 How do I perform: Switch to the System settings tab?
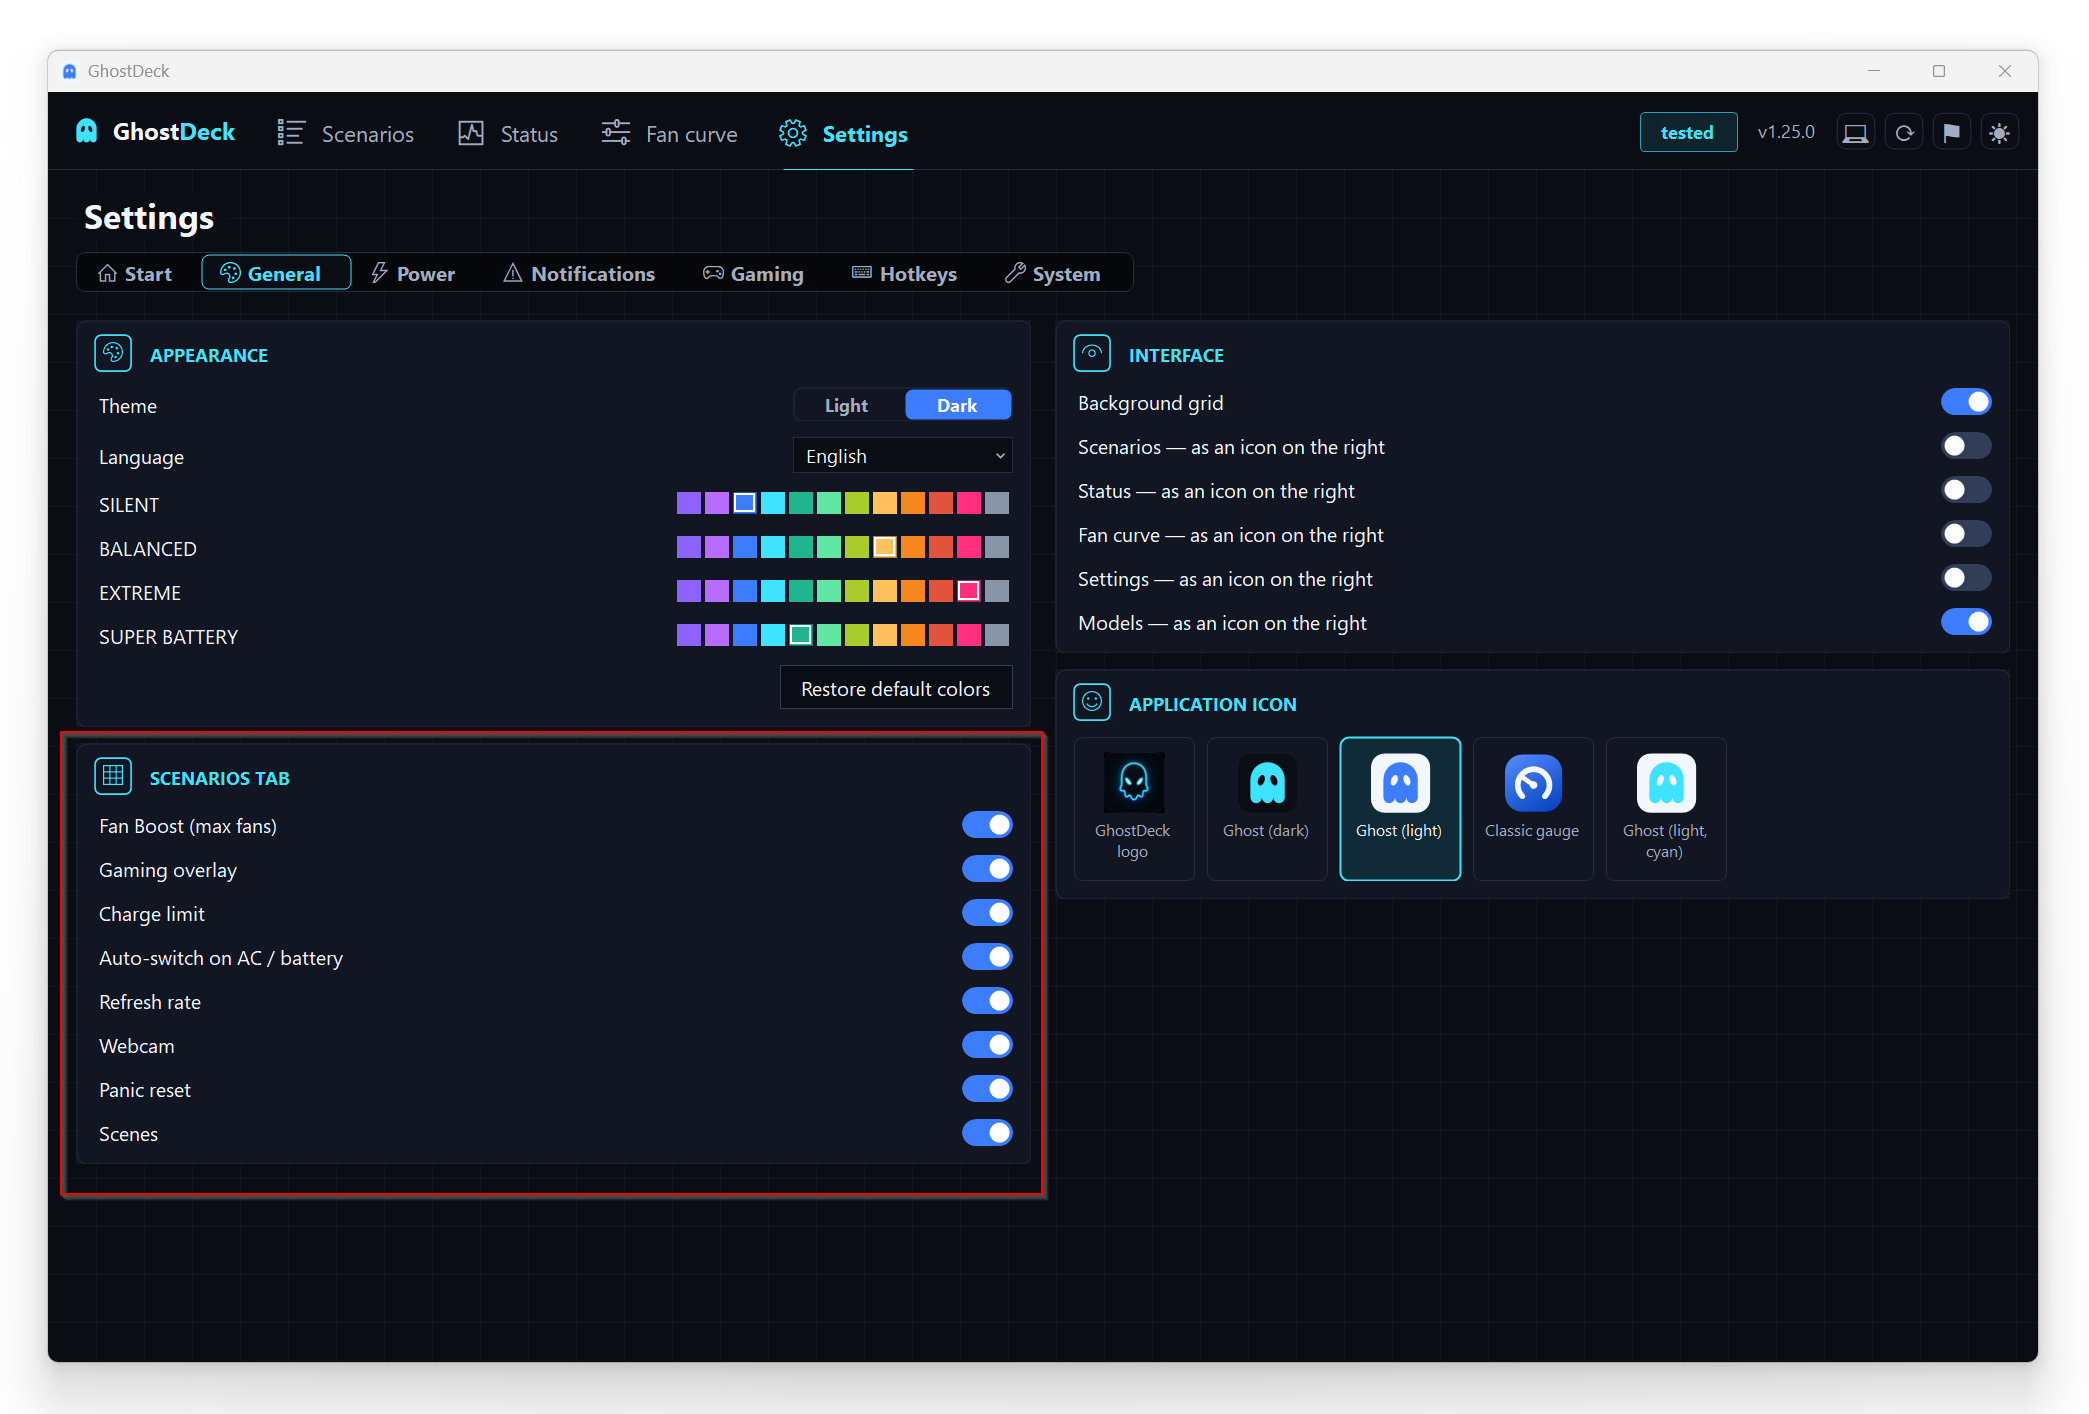(x=1052, y=274)
